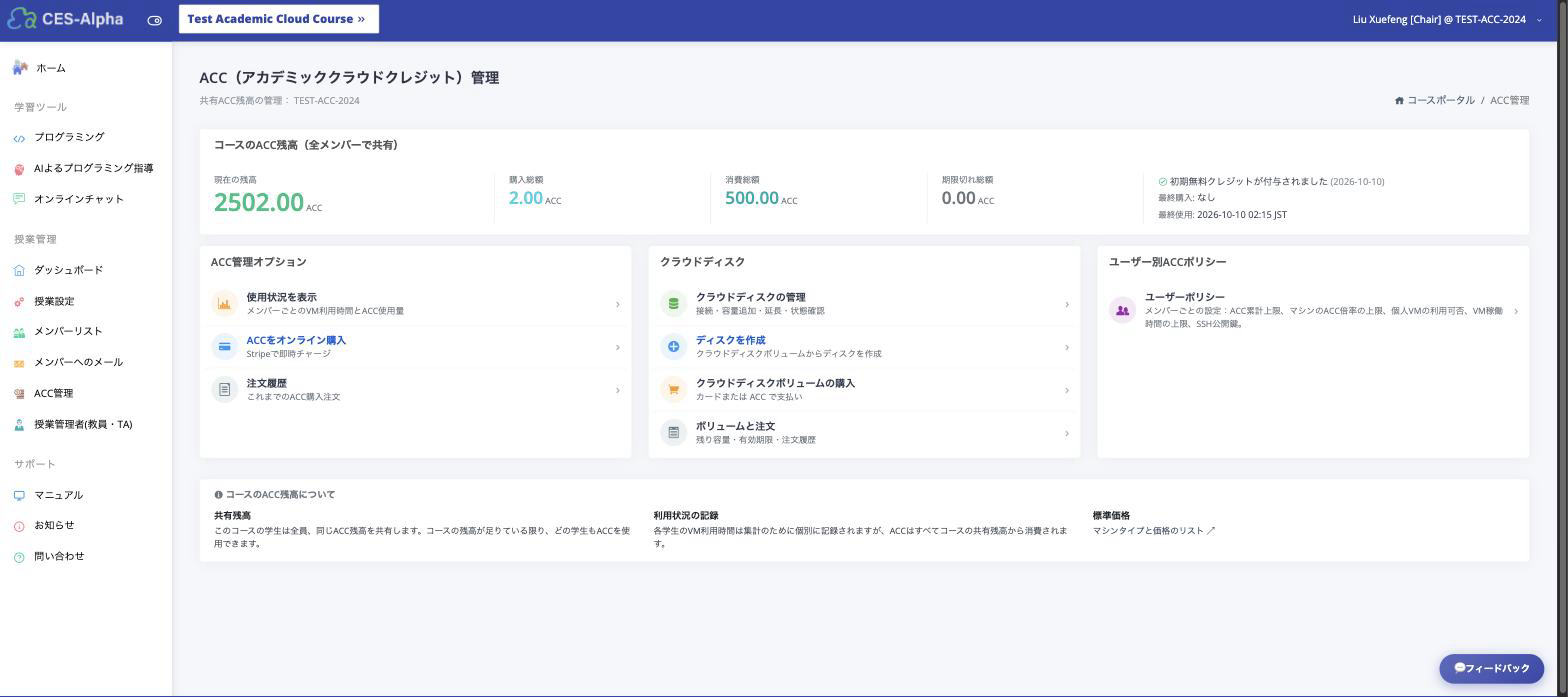Open the Test Academic Cloud Course button

tap(279, 19)
